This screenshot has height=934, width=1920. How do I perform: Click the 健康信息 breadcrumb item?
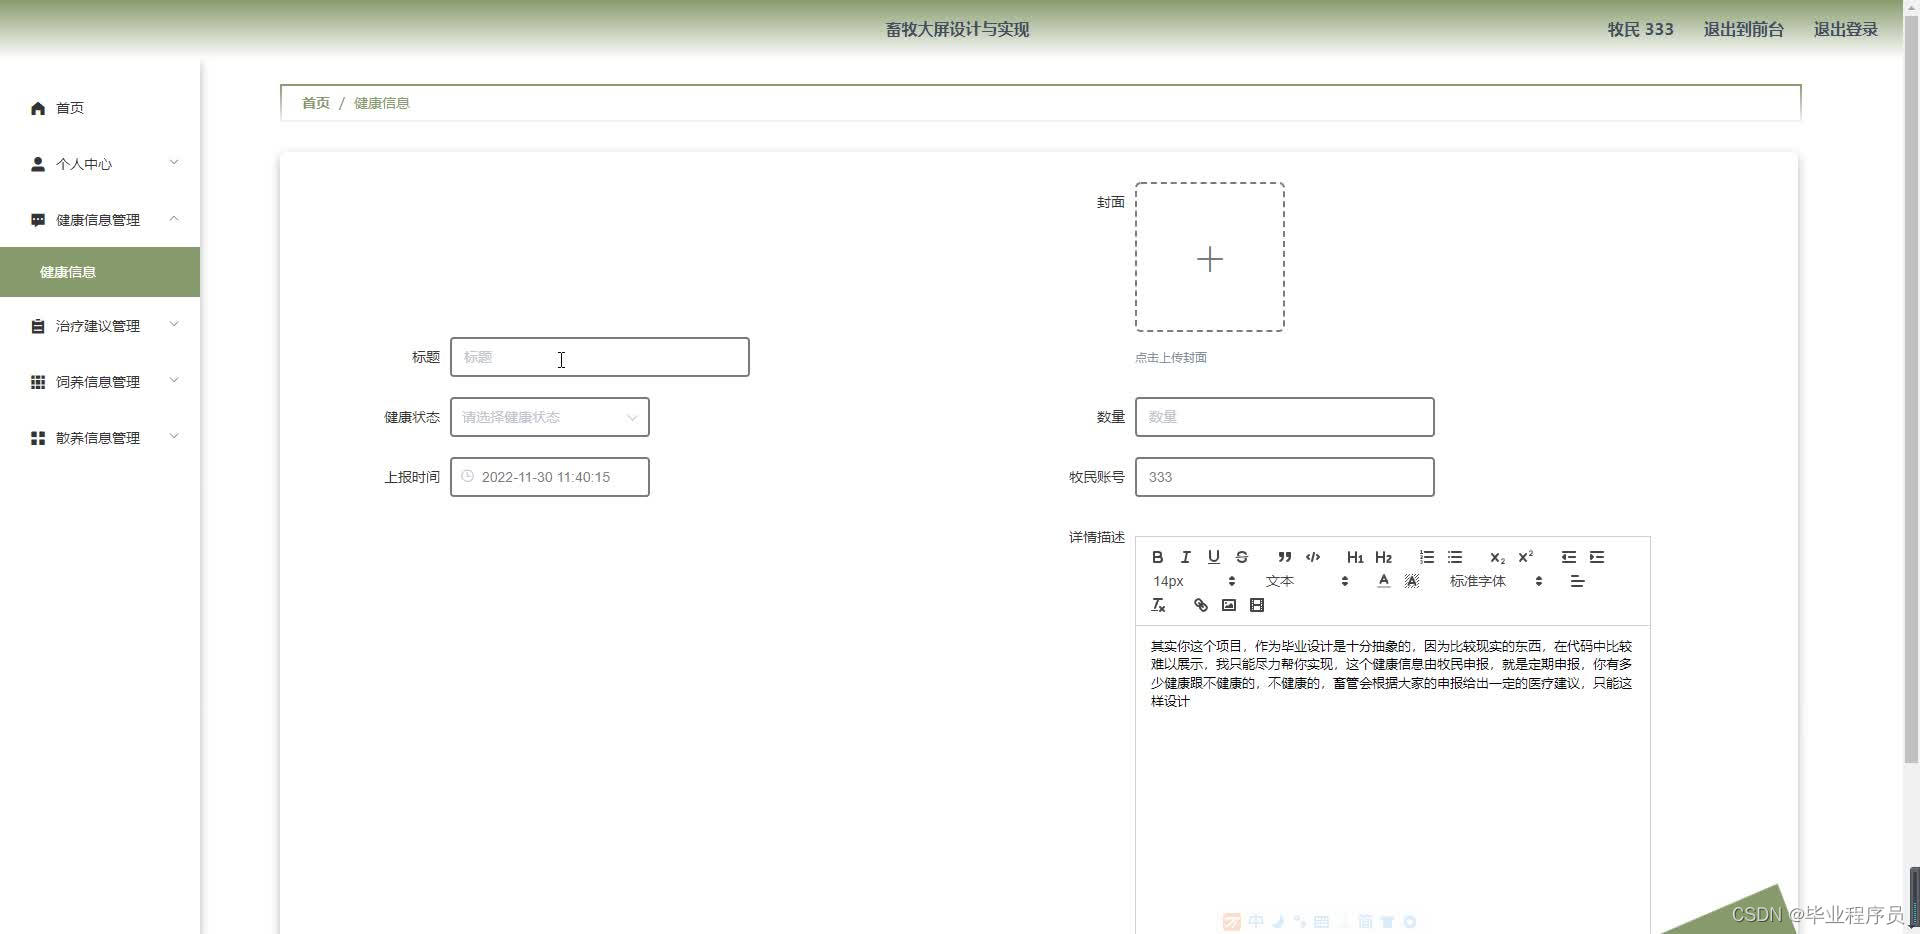[381, 103]
